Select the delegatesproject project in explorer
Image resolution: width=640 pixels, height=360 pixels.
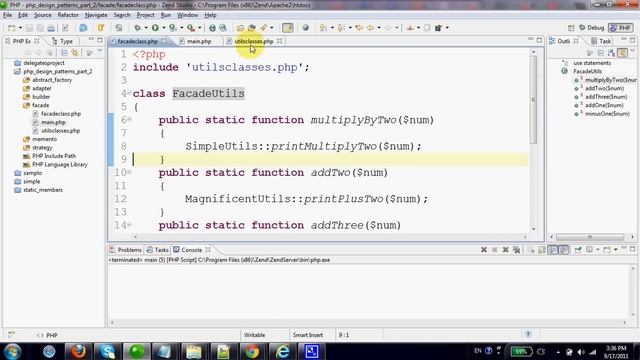click(44, 63)
